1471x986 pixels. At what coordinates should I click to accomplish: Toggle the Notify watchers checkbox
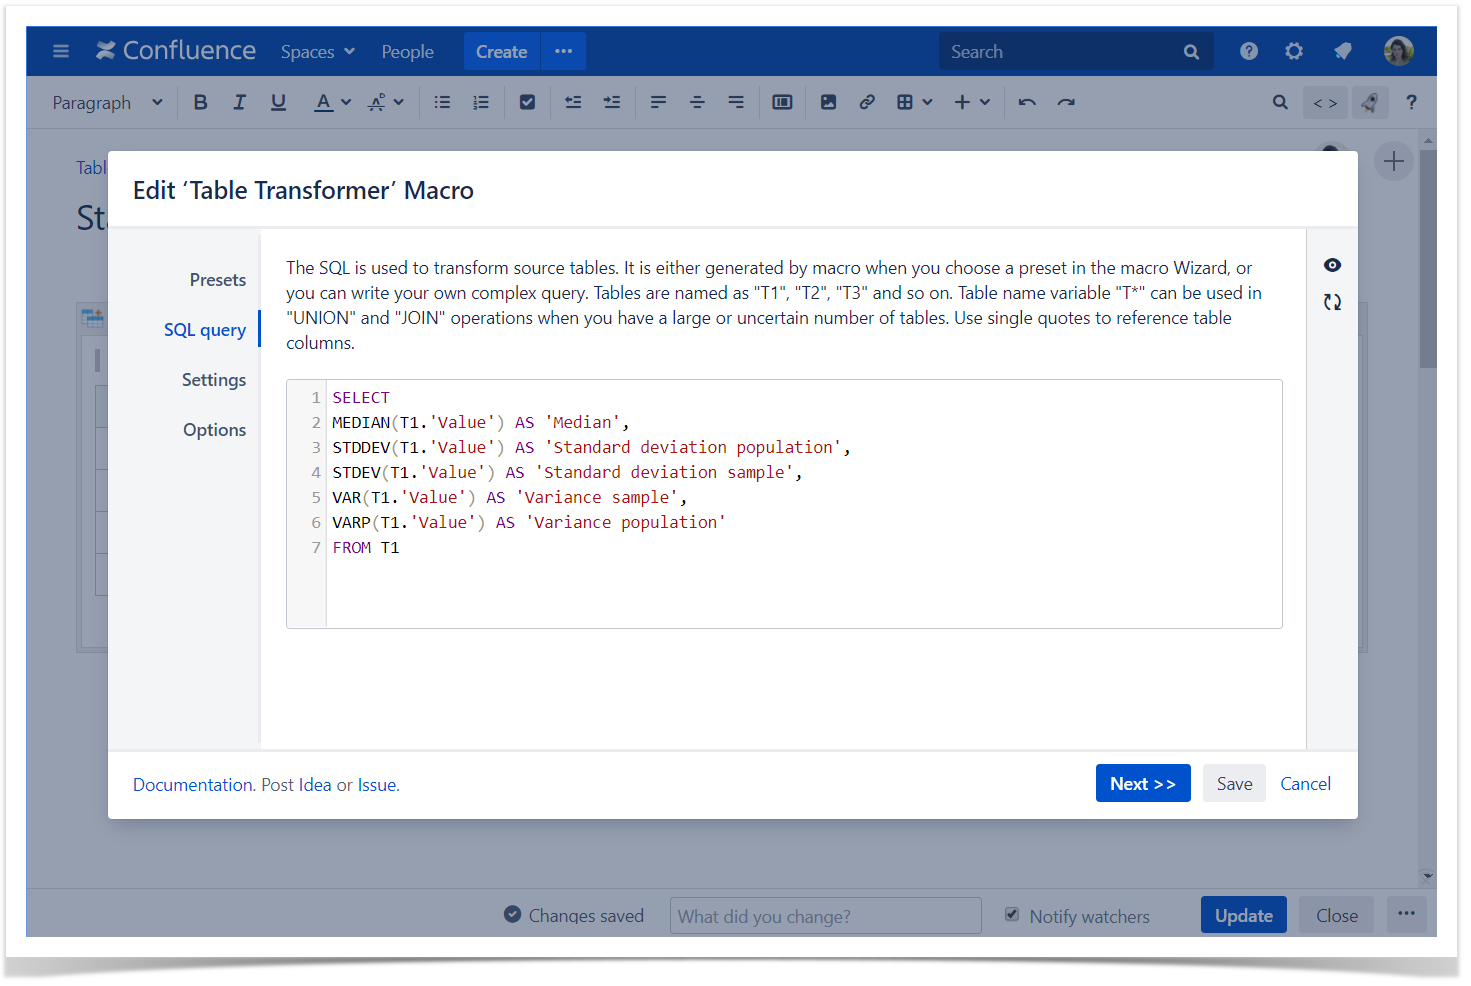[1012, 915]
